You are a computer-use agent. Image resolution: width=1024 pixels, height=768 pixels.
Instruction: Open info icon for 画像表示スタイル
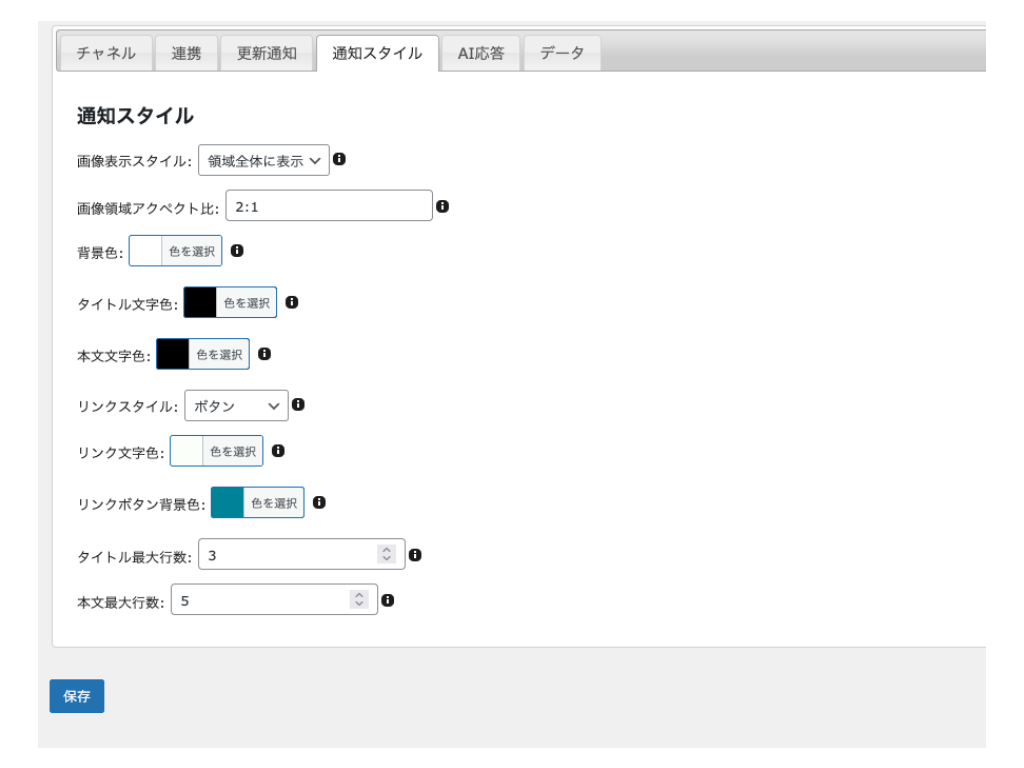340,159
